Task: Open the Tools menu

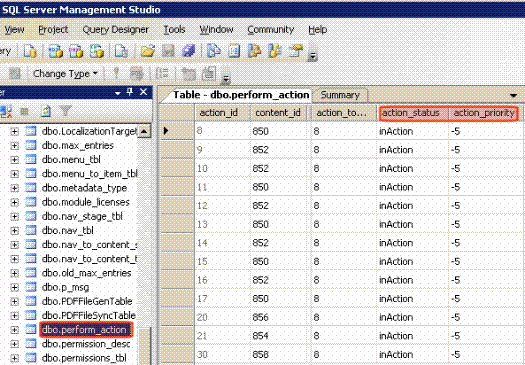Action: point(174,30)
